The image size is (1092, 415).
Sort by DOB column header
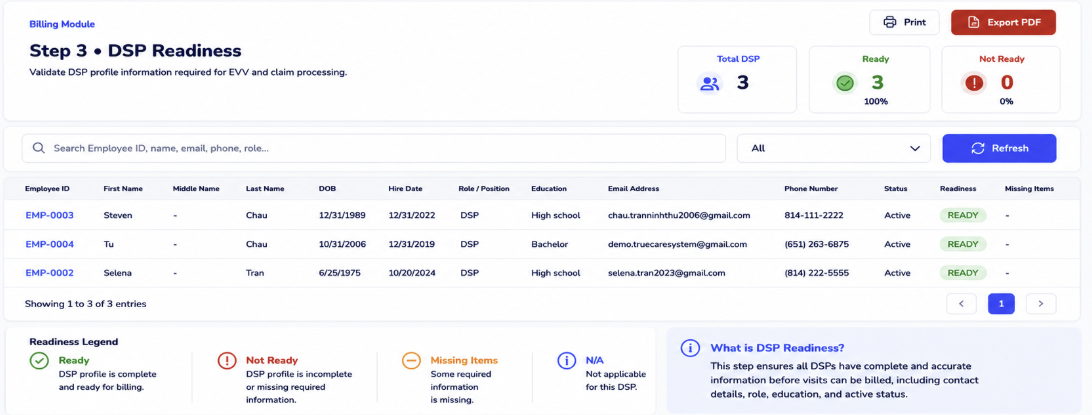(327, 189)
